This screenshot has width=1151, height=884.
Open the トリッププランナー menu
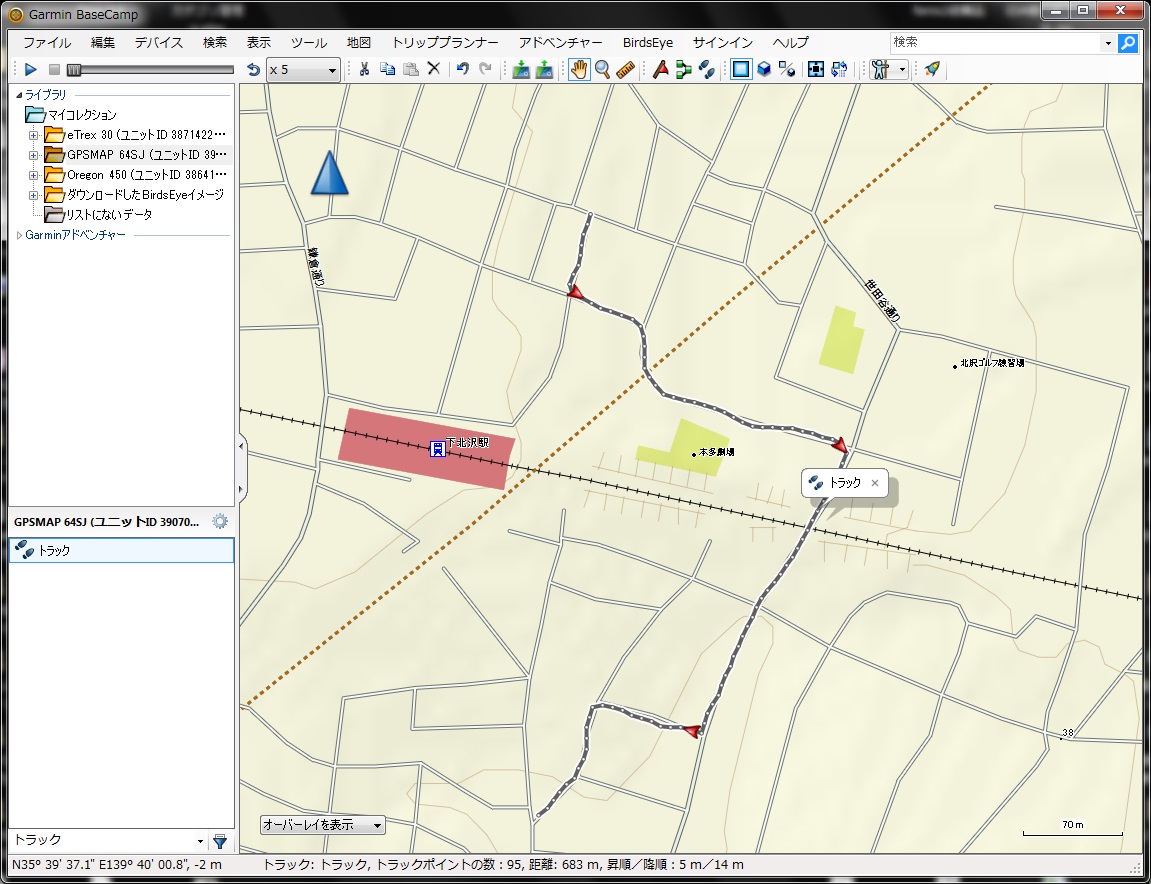(x=445, y=43)
